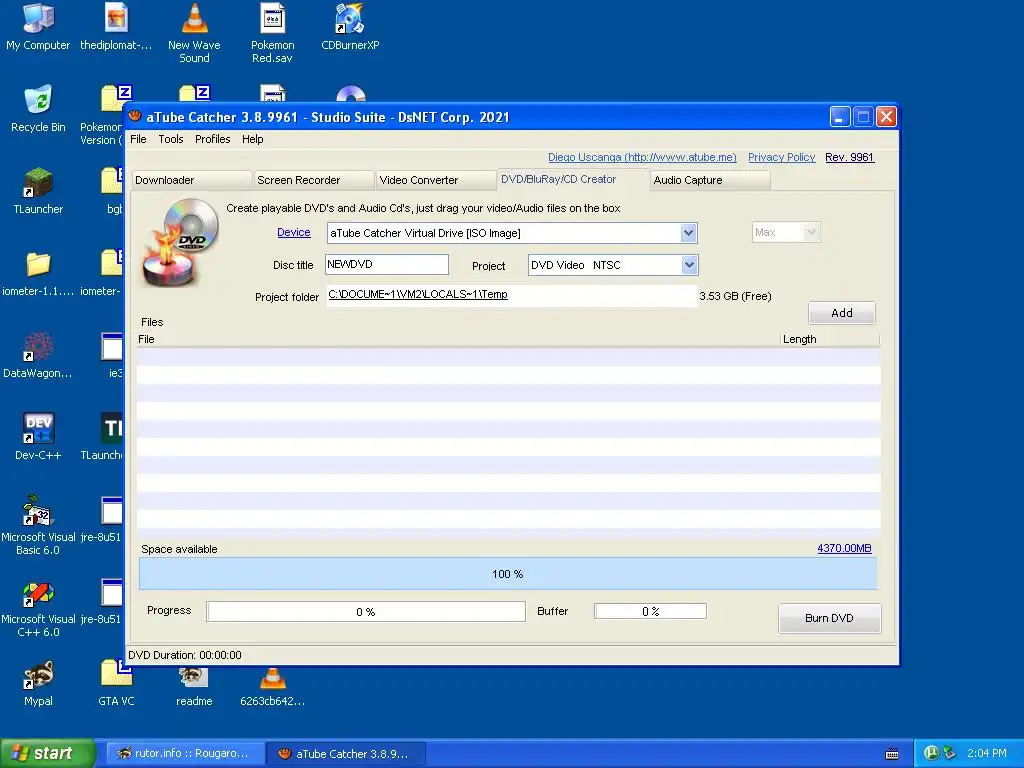Click the Device link label
The height and width of the screenshot is (768, 1024).
coord(294,232)
